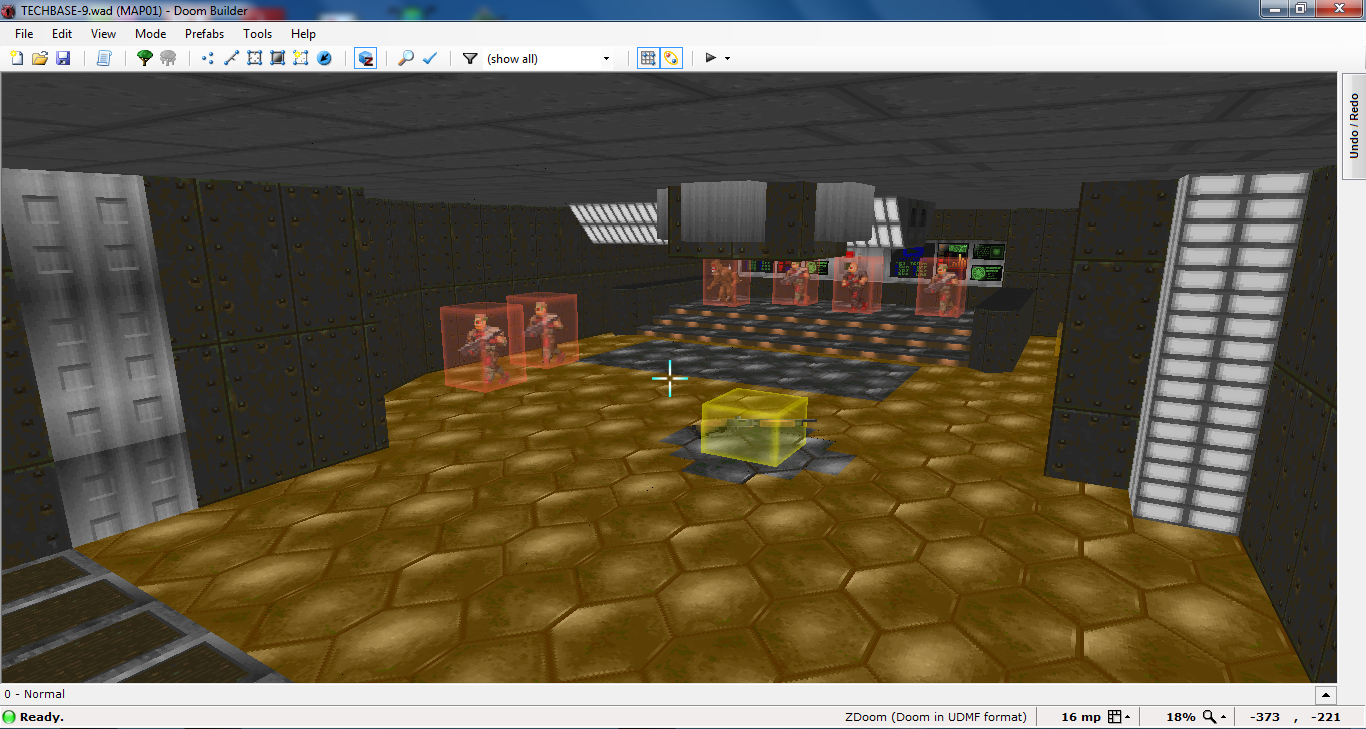Toggle snap to grid button
The width and height of the screenshot is (1366, 729).
[648, 58]
